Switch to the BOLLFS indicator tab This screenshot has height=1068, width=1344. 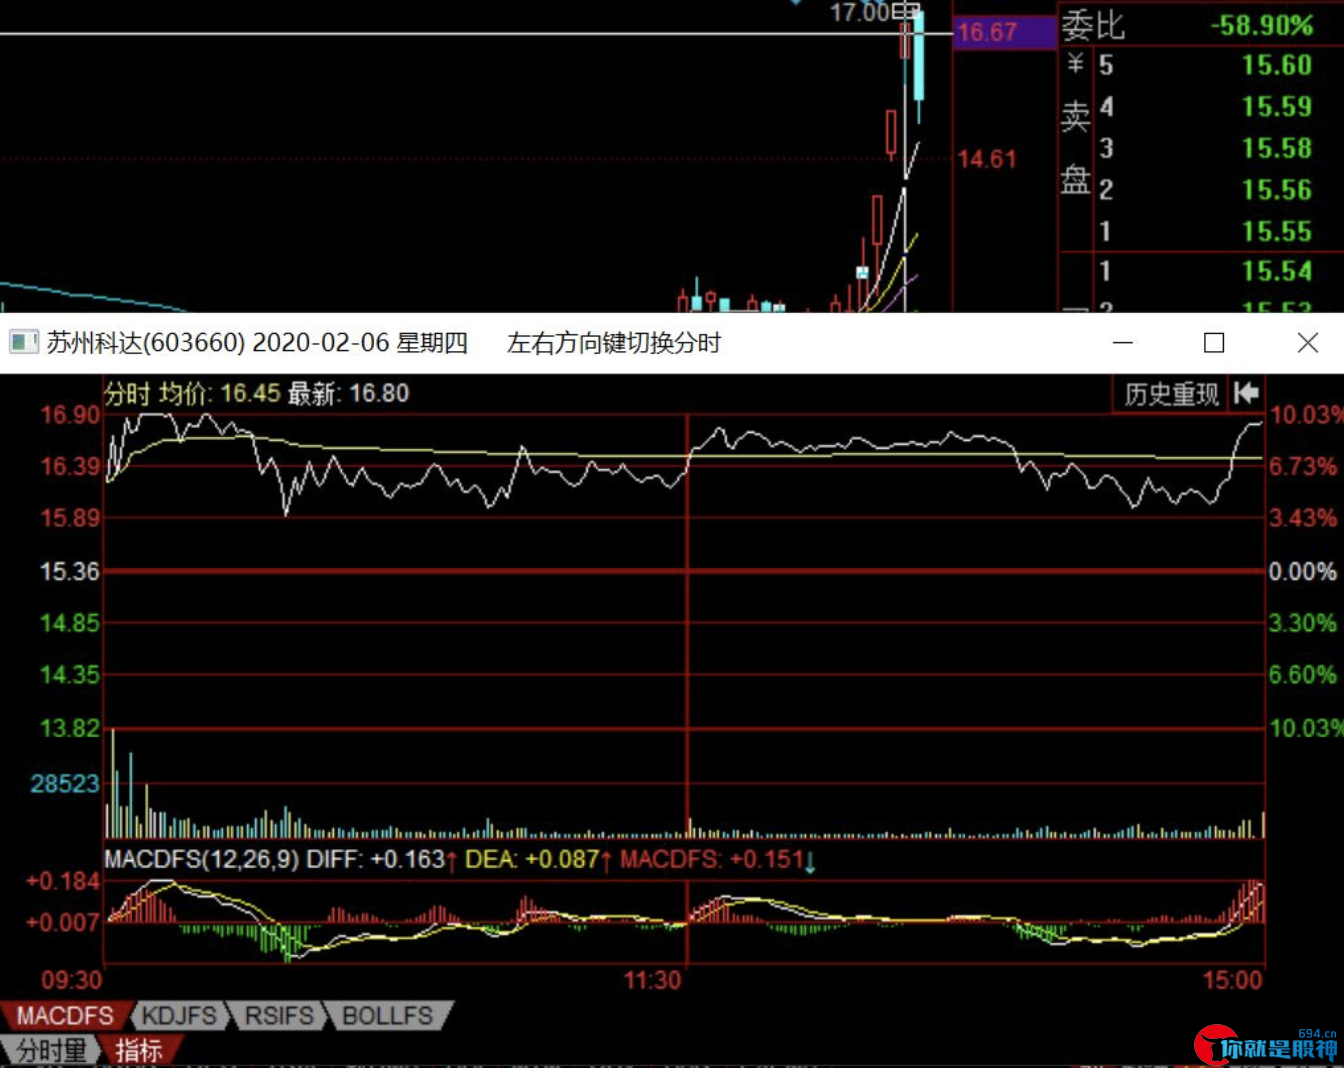click(387, 1016)
